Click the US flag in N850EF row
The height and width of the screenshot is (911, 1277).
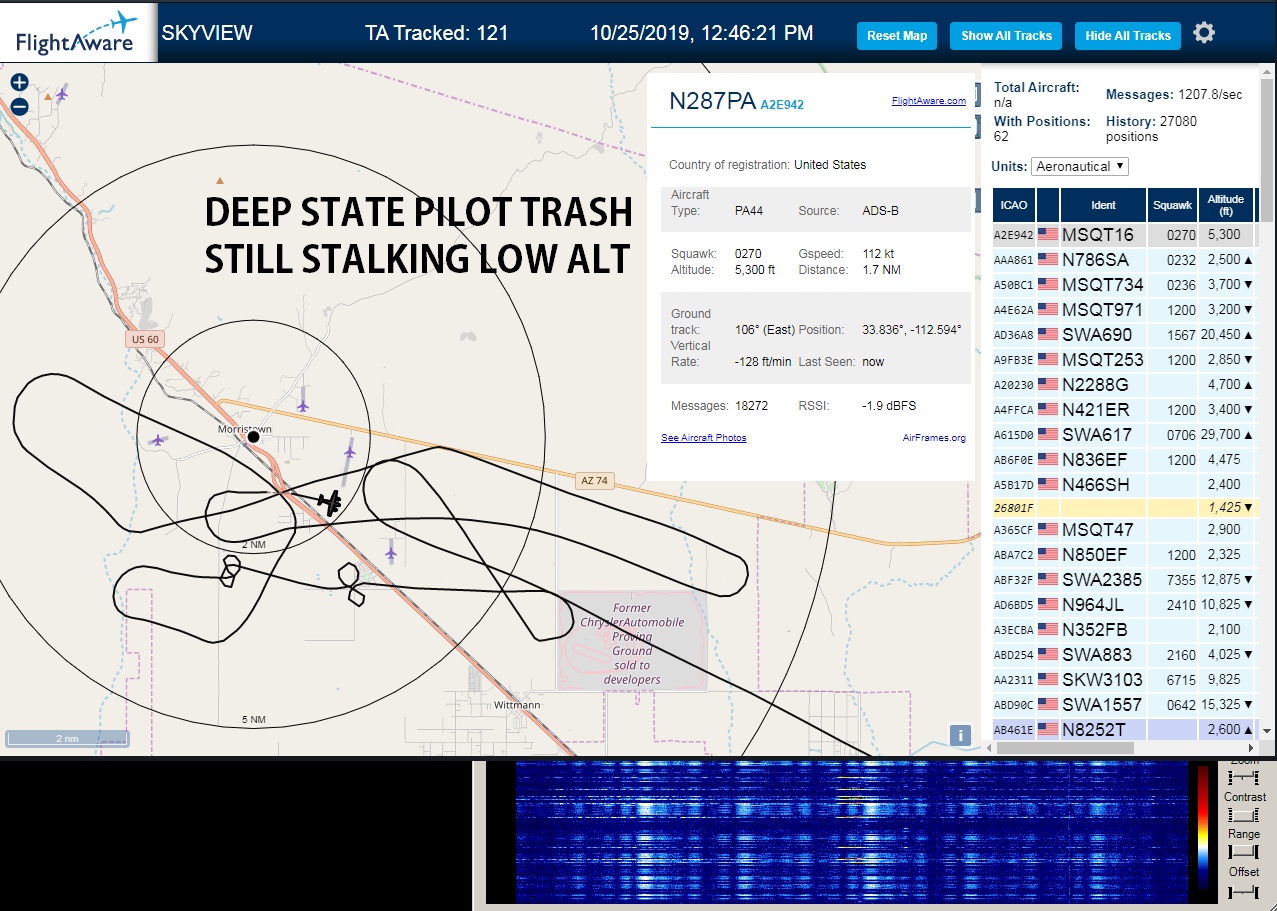click(x=1048, y=554)
